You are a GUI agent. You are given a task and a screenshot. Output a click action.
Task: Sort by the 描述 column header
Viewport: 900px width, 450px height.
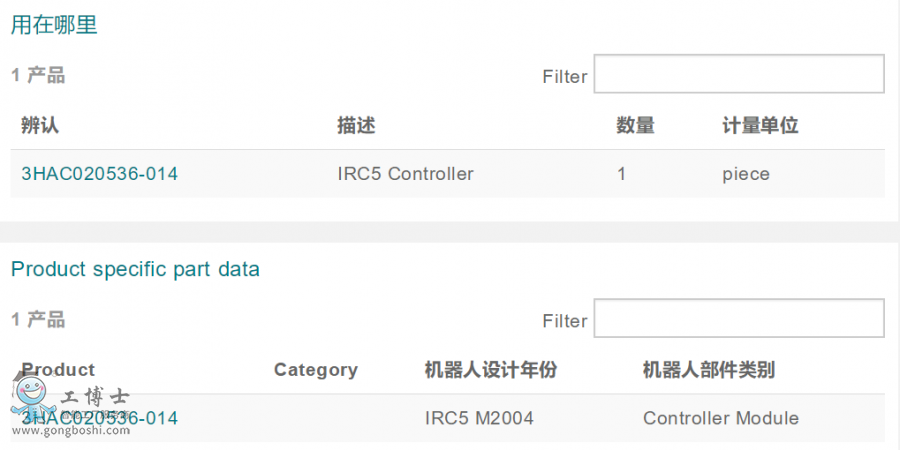point(356,126)
